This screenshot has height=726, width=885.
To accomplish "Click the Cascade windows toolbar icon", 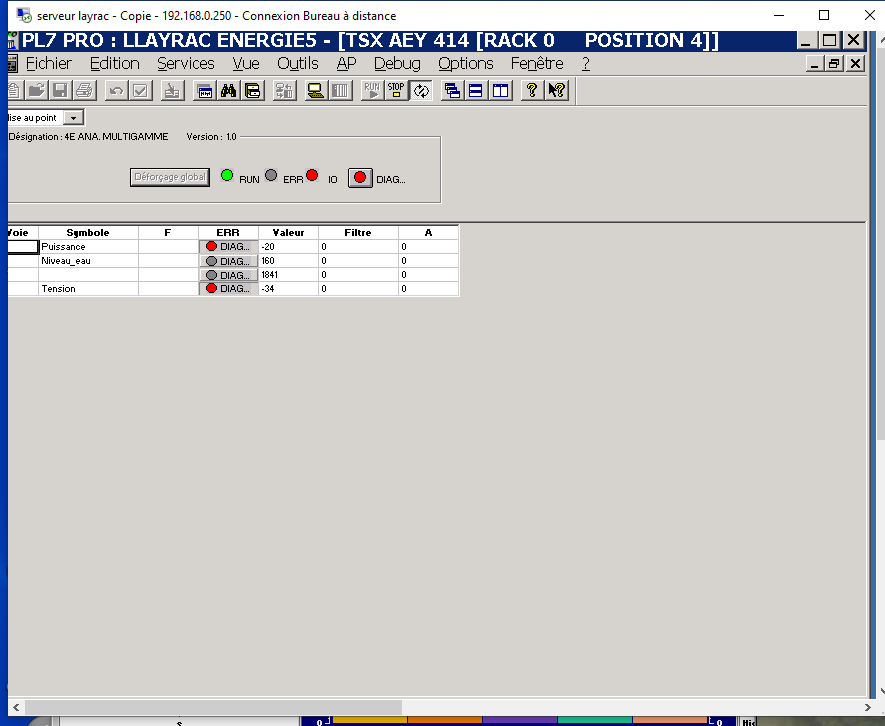I will coord(452,90).
